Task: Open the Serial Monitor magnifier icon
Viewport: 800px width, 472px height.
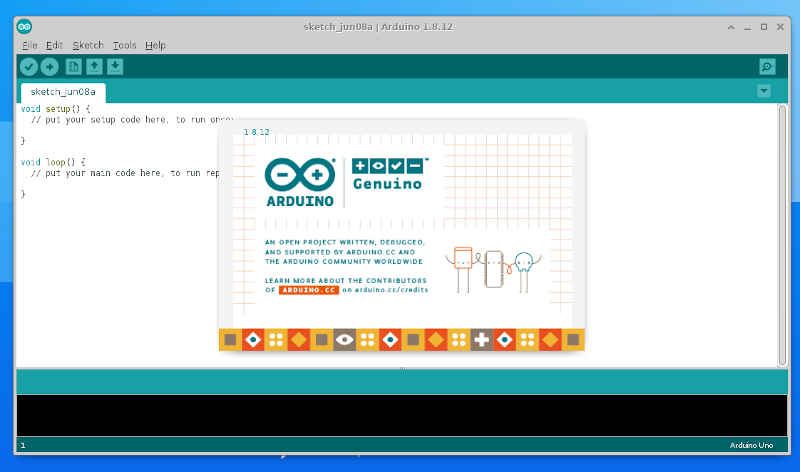Action: coord(767,67)
